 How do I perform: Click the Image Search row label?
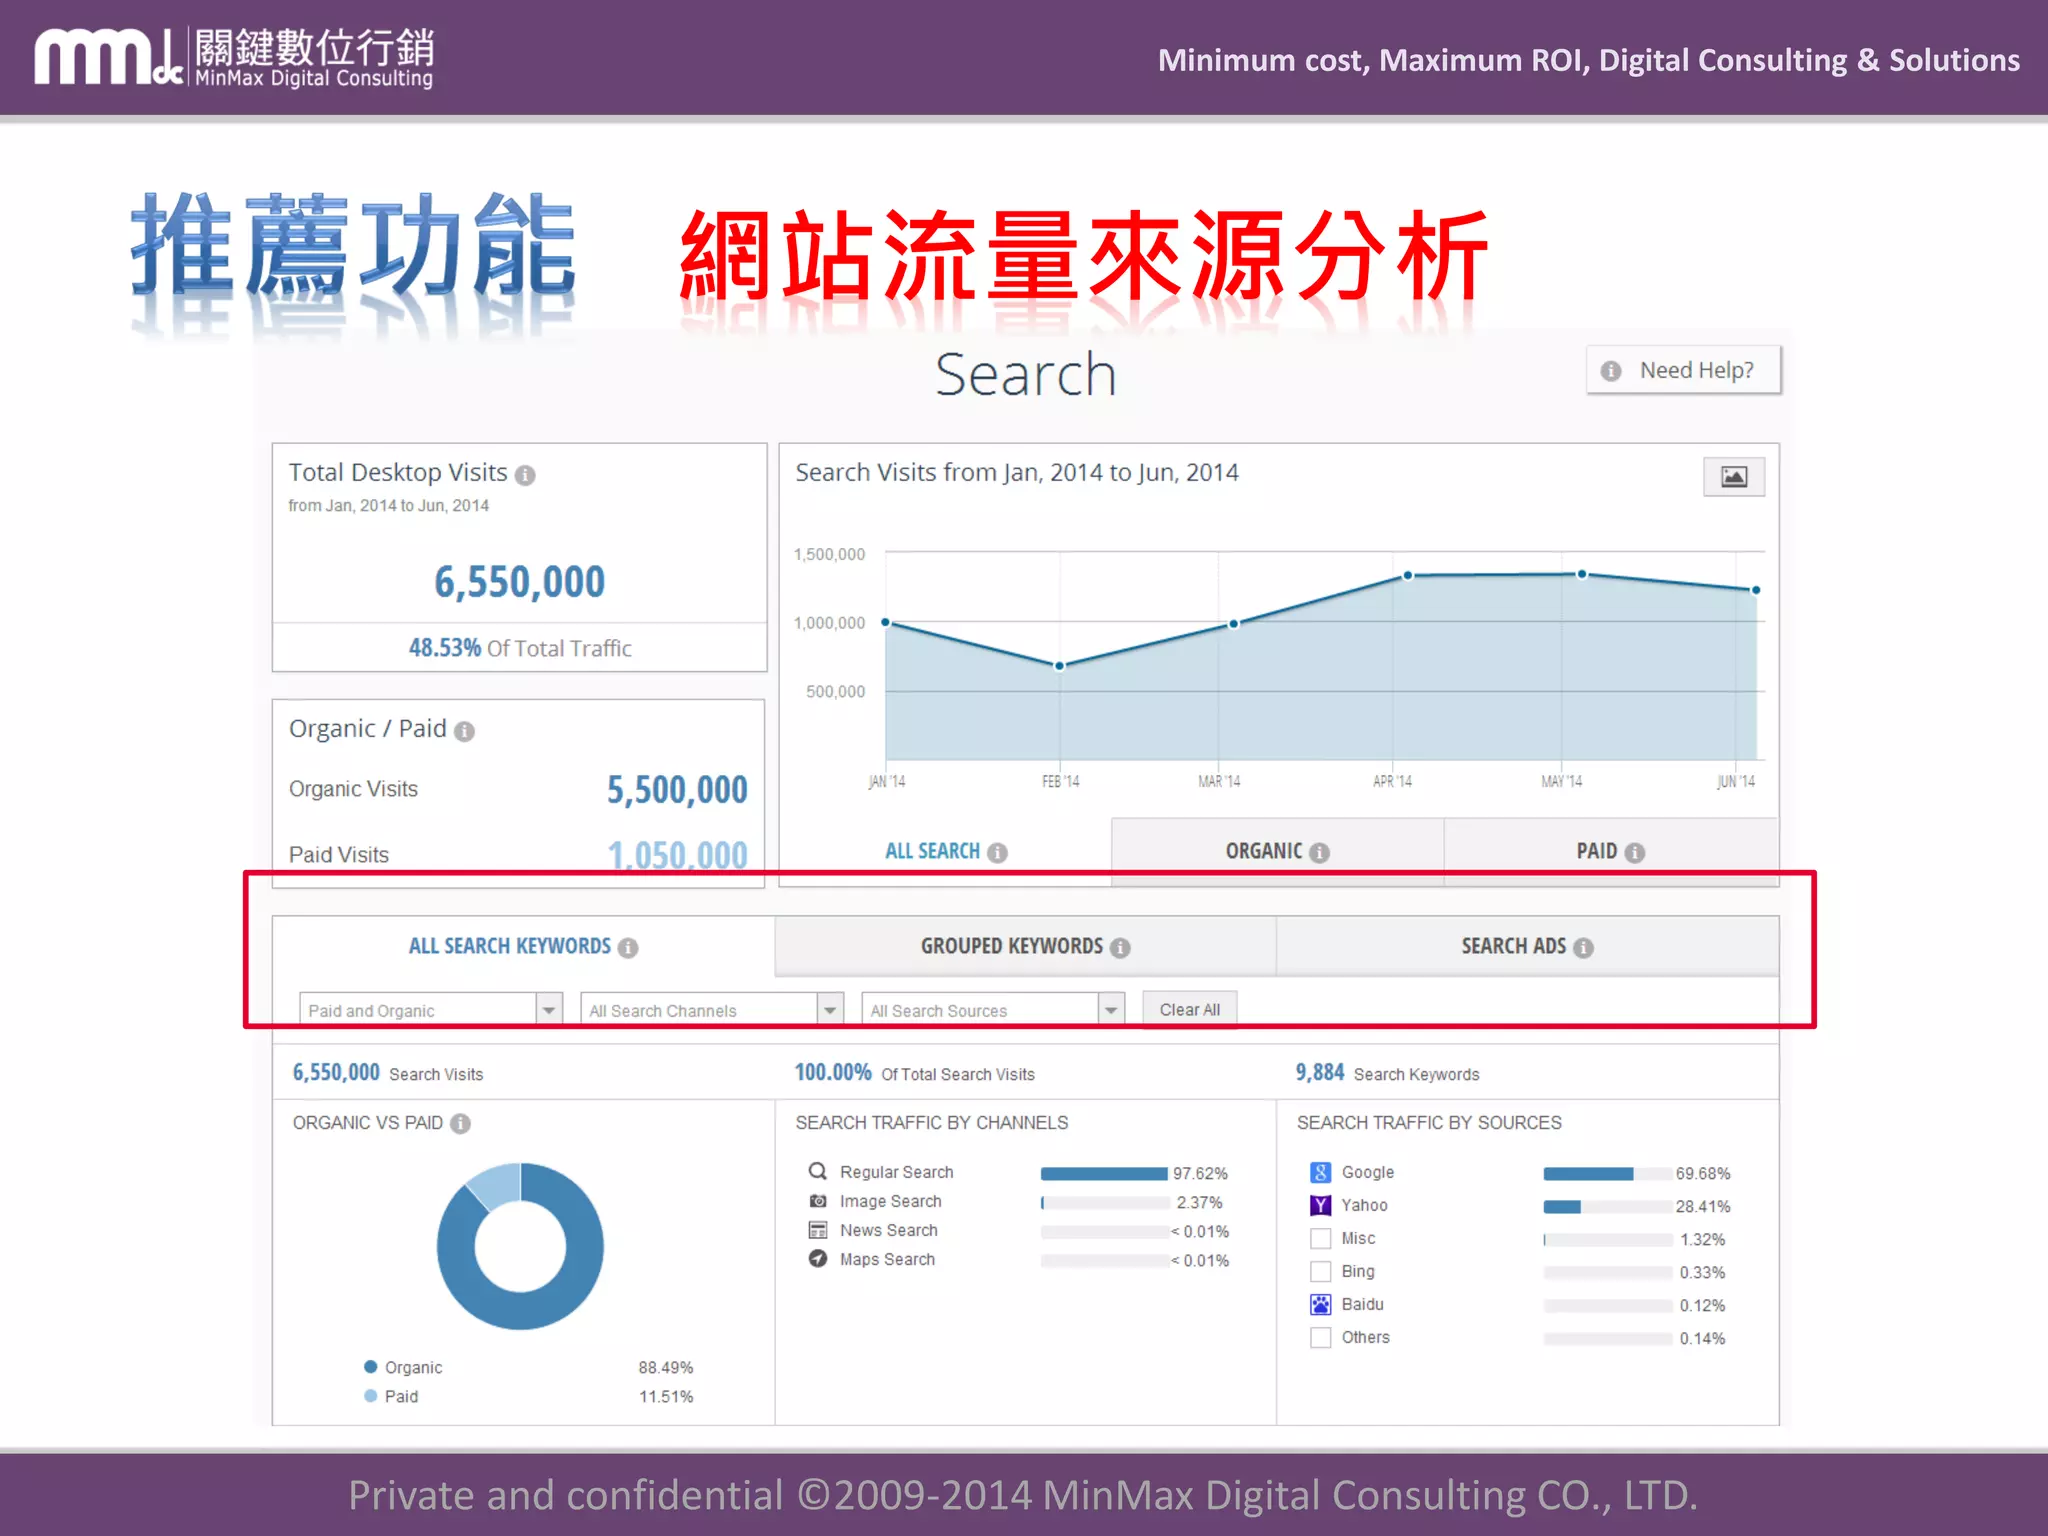[890, 1200]
